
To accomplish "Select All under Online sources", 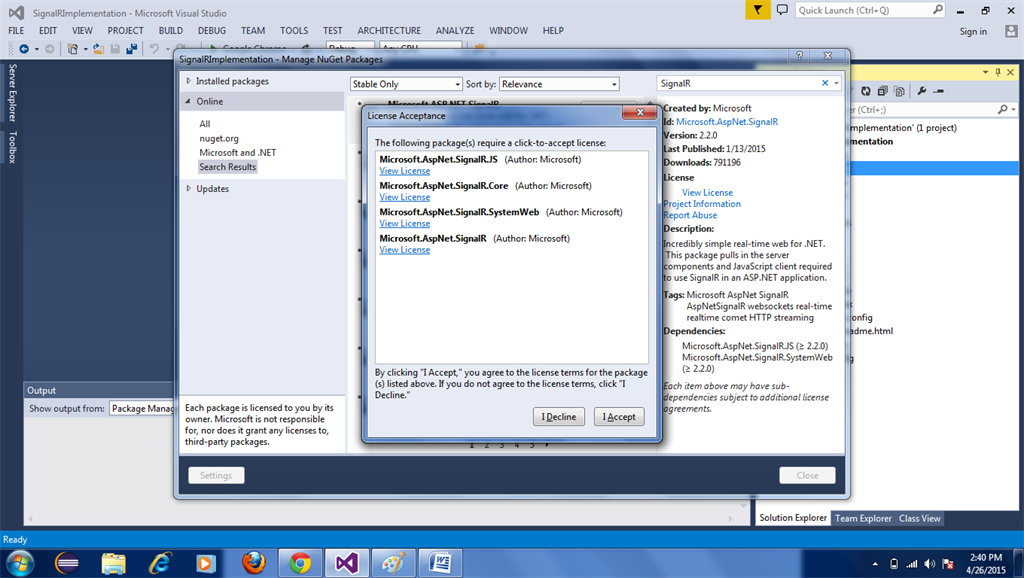I will pyautogui.click(x=204, y=123).
